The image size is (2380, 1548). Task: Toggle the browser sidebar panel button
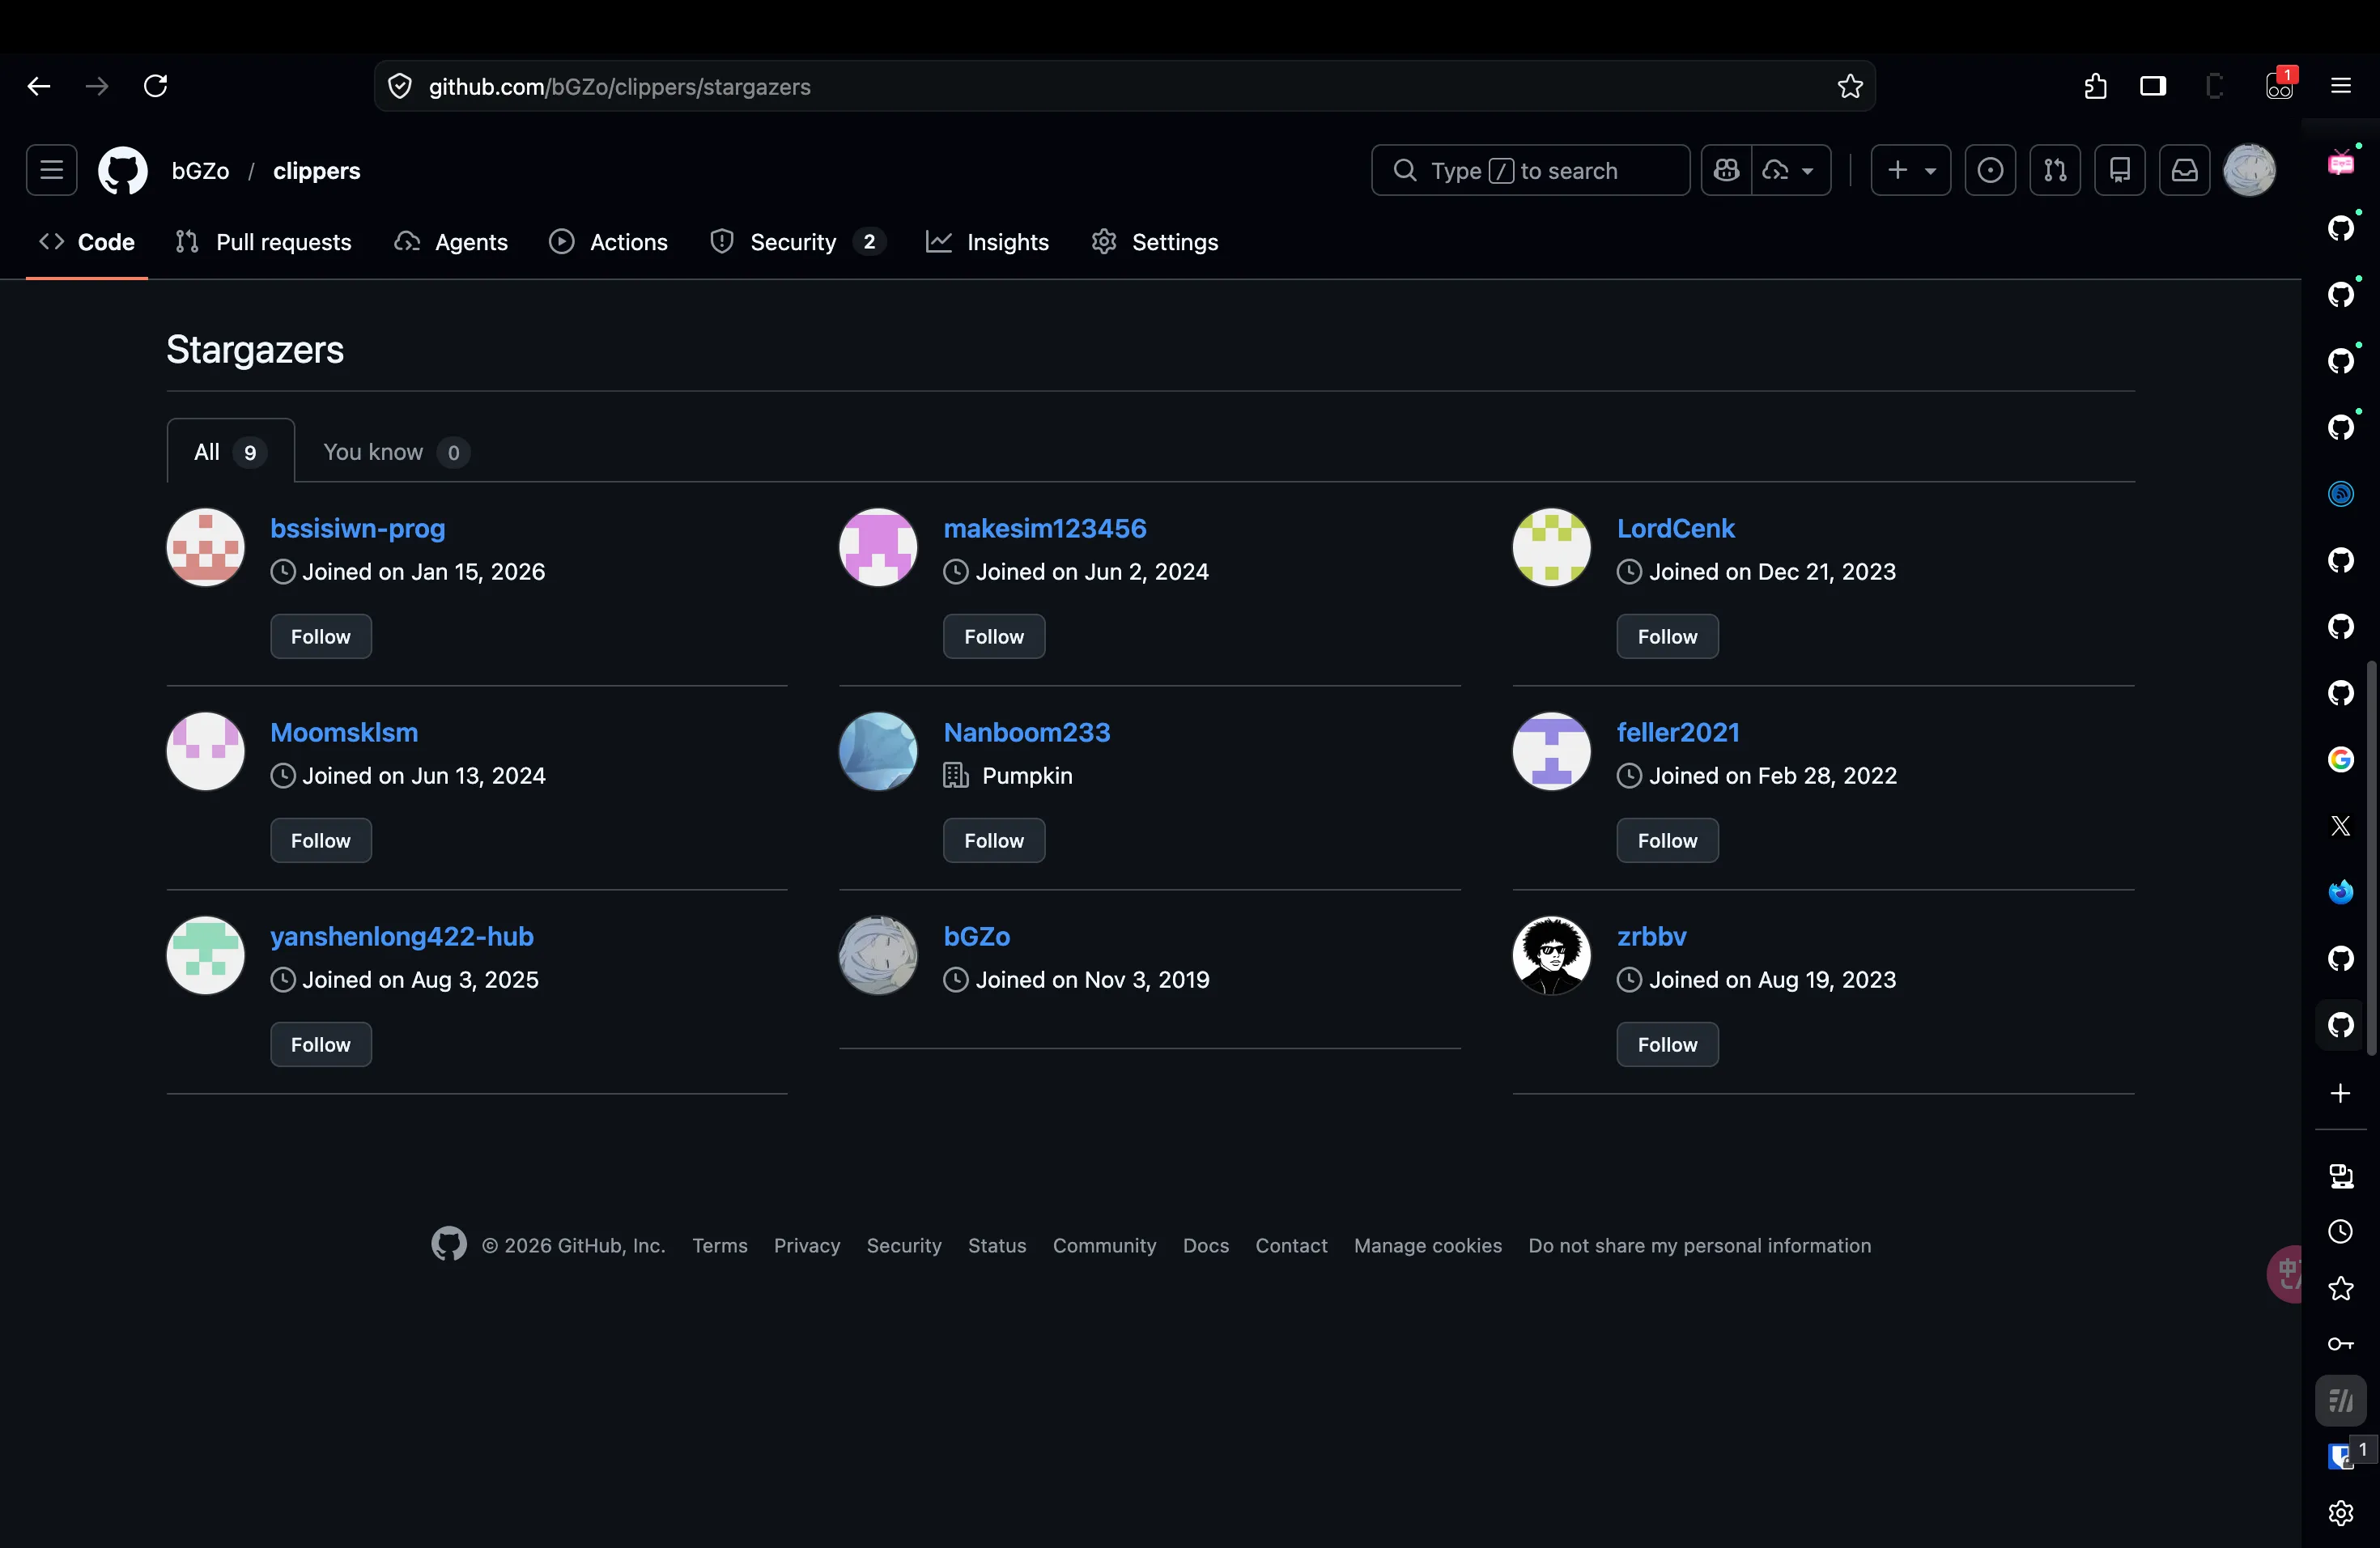pyautogui.click(x=2152, y=87)
